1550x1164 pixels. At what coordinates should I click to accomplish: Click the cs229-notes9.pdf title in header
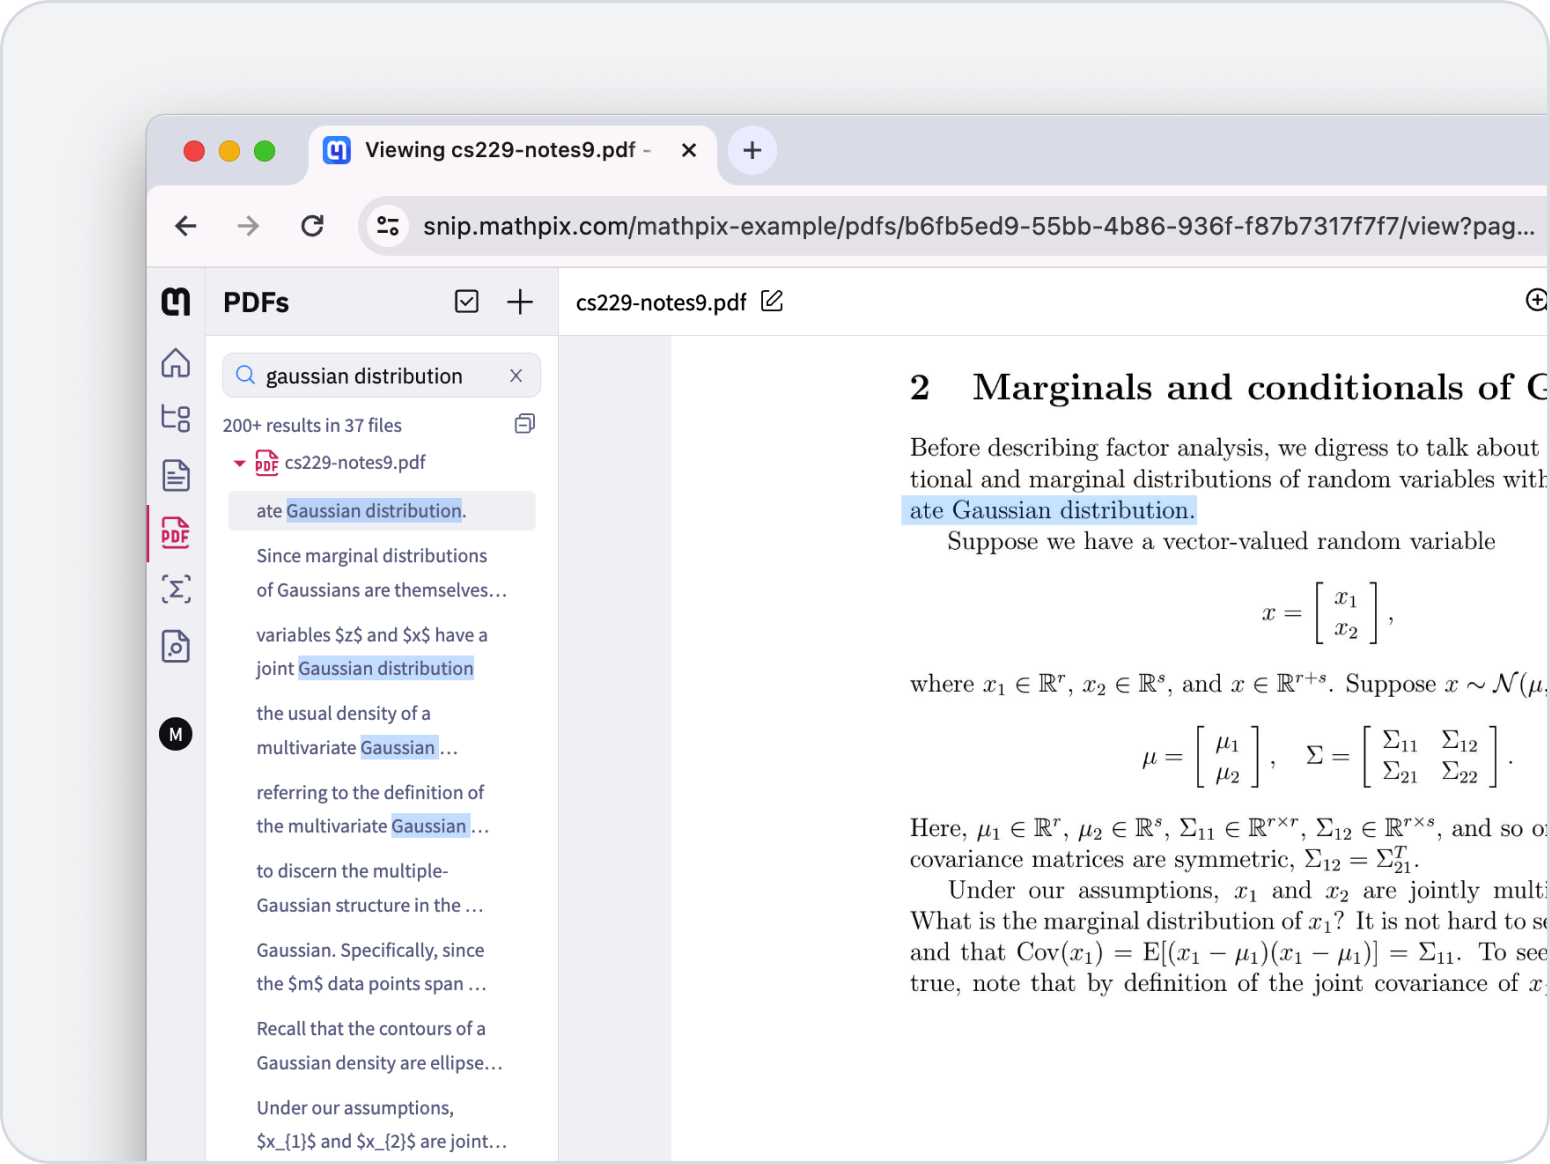[661, 302]
